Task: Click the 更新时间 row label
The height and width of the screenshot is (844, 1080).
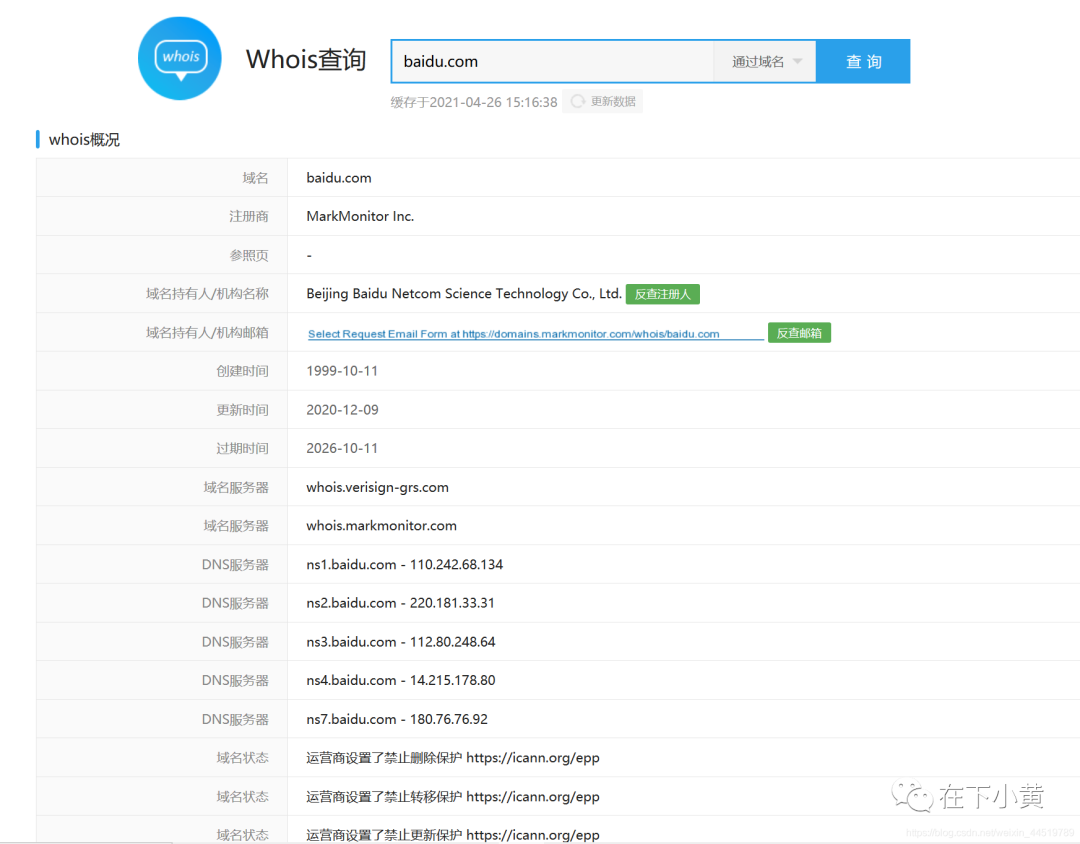Action: click(242, 410)
